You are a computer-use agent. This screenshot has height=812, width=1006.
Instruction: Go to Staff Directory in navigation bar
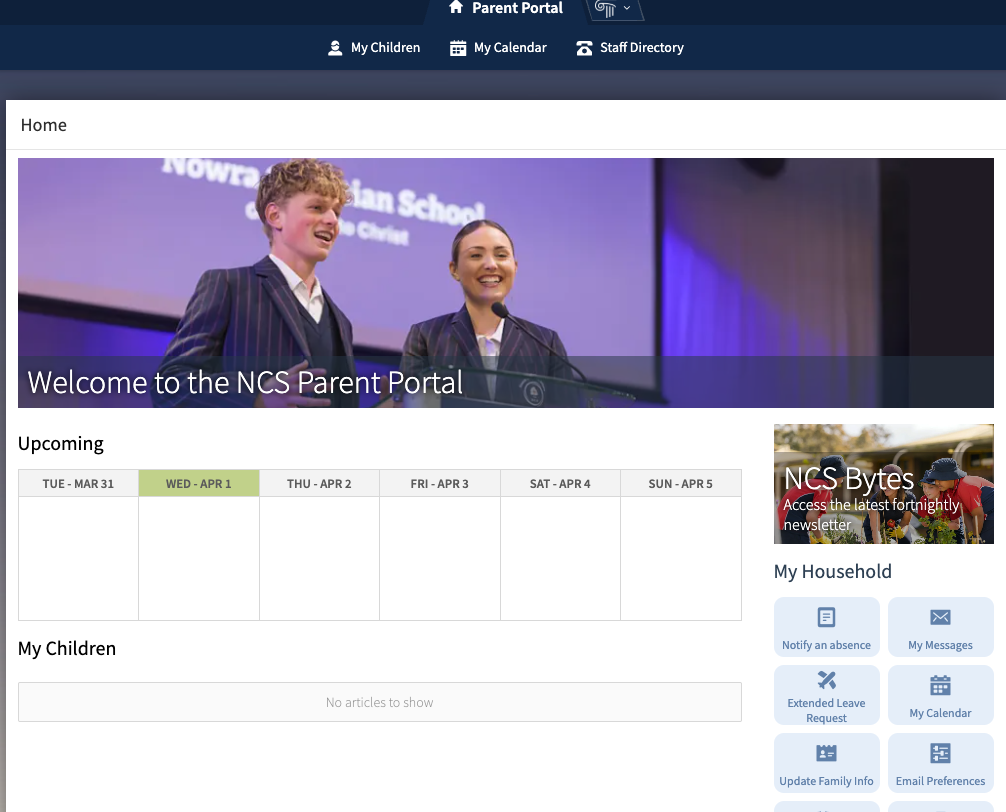point(641,48)
